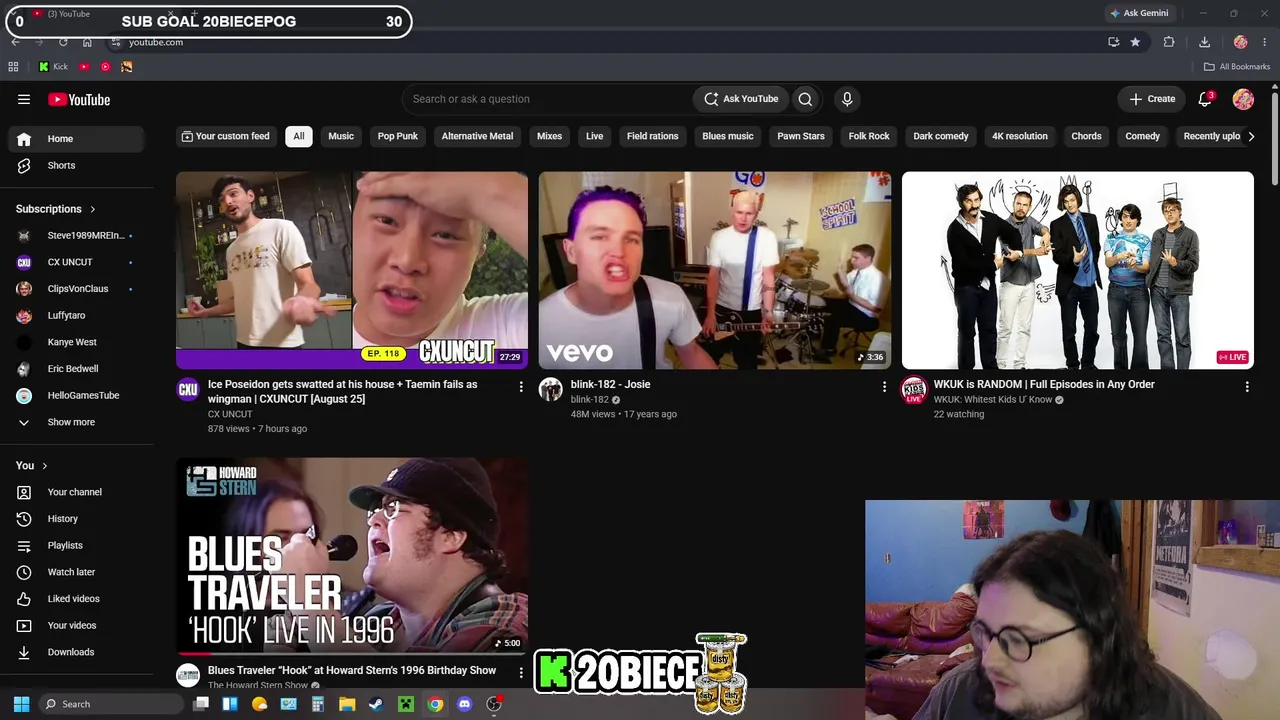Open Calculator from the taskbar
Image resolution: width=1280 pixels, height=720 pixels.
point(318,704)
